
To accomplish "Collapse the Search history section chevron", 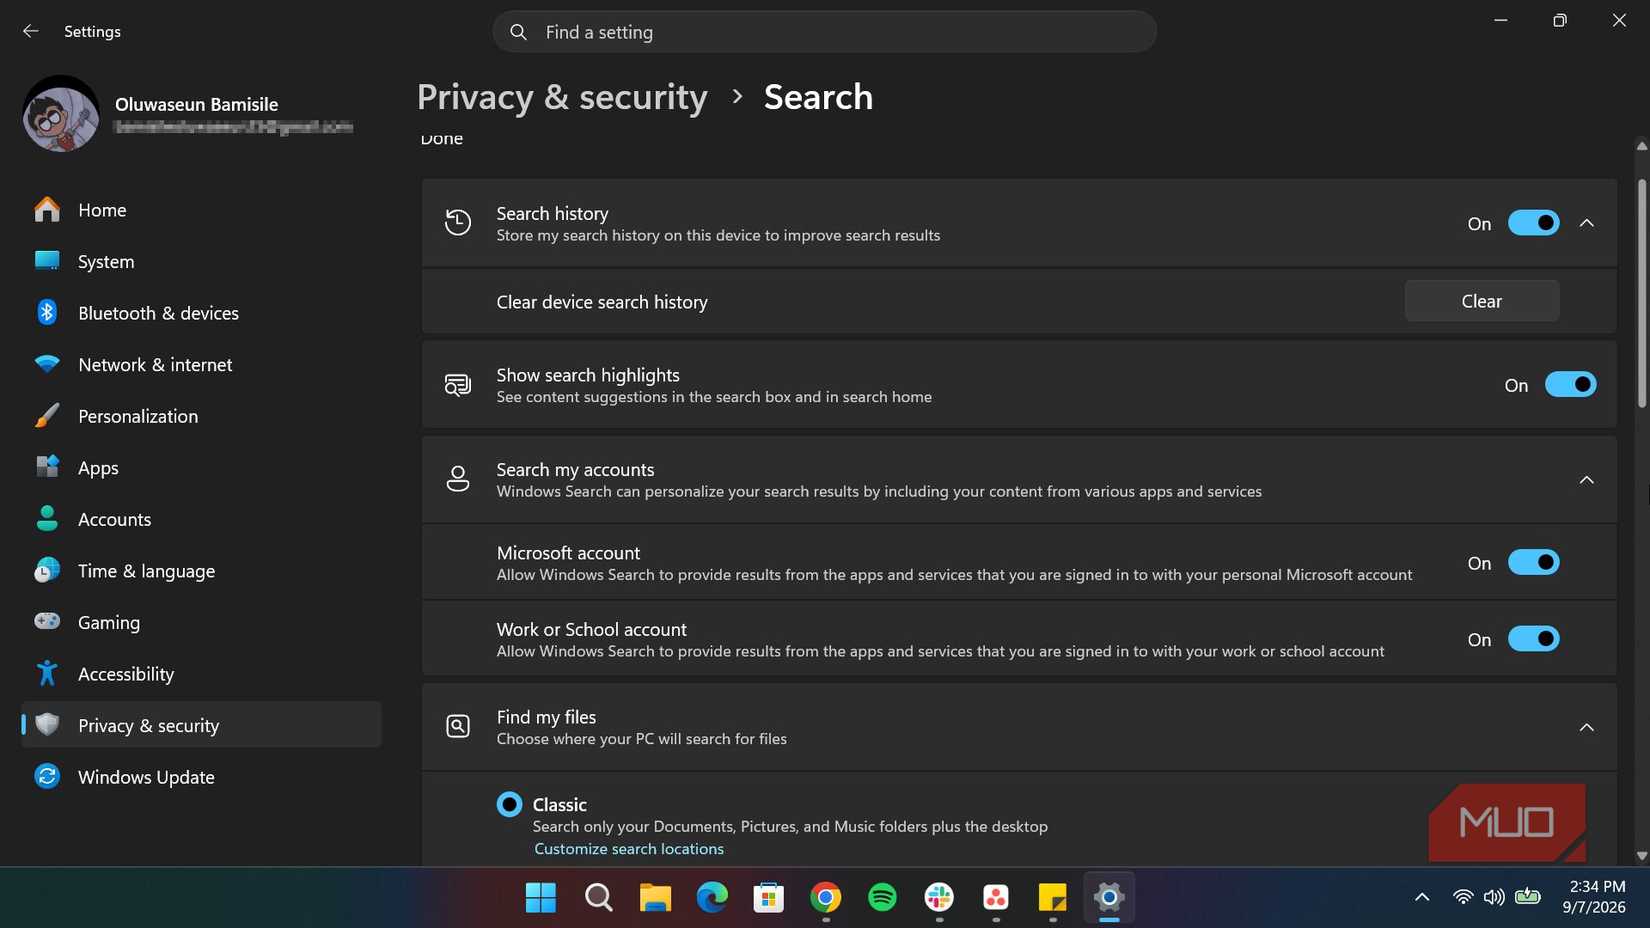I will pyautogui.click(x=1586, y=223).
